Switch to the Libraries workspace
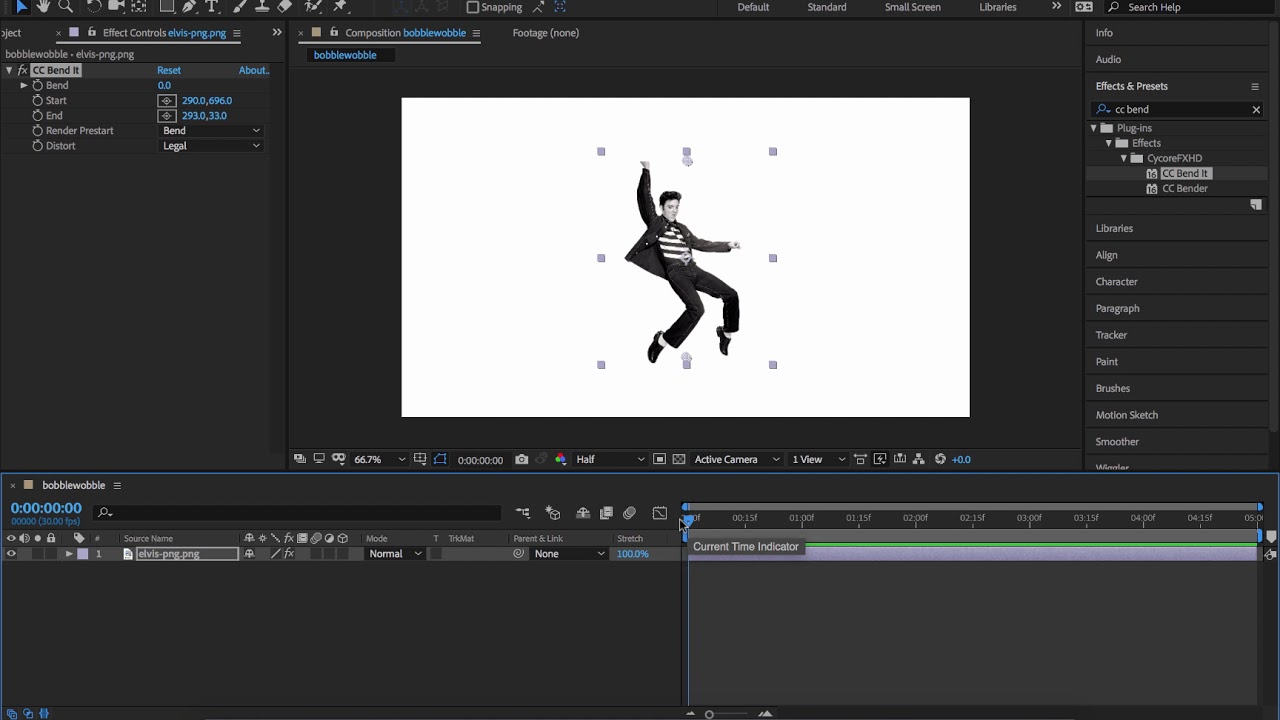This screenshot has width=1280, height=720. (998, 7)
